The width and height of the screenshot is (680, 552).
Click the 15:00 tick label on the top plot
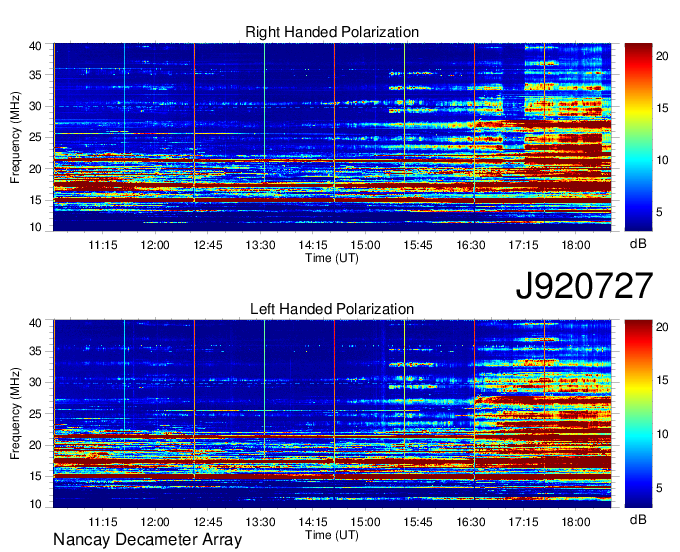(x=365, y=245)
